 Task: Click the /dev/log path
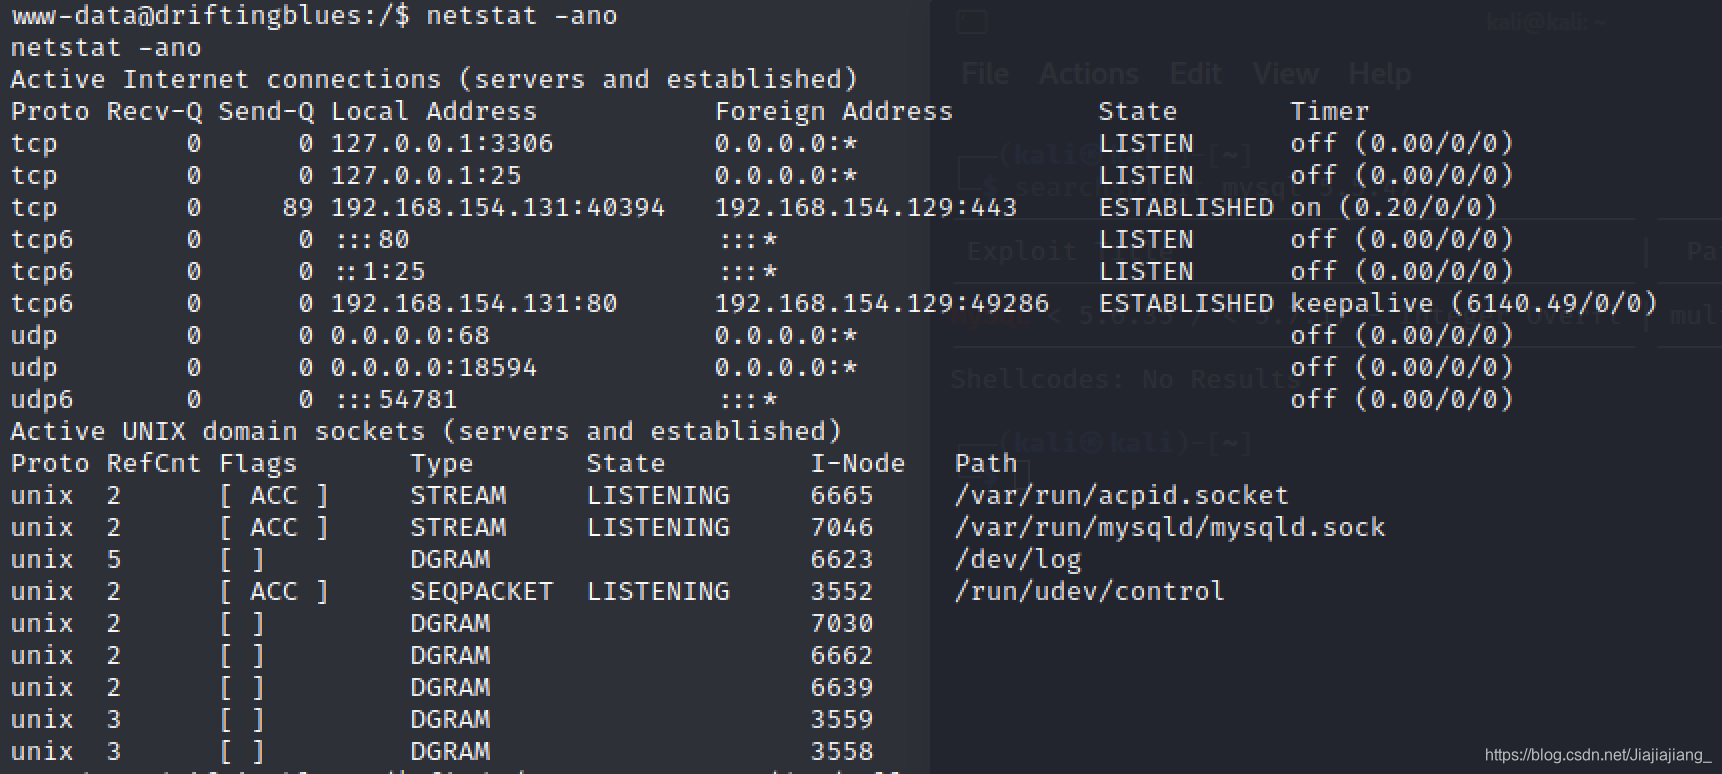tap(1018, 560)
